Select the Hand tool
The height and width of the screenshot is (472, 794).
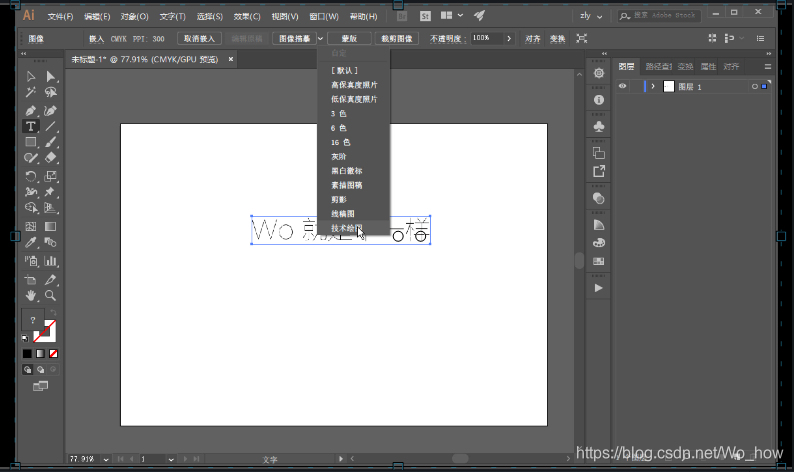(x=31, y=295)
